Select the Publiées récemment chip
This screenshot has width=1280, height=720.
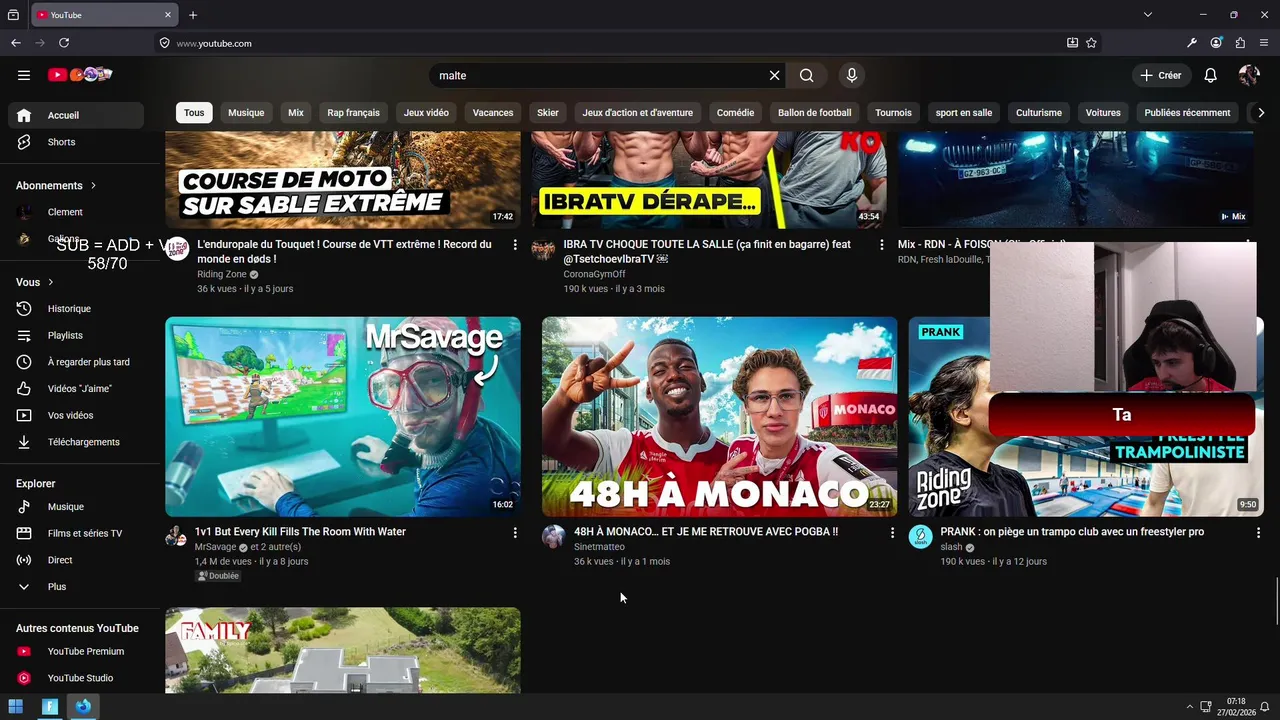pyautogui.click(x=1187, y=113)
